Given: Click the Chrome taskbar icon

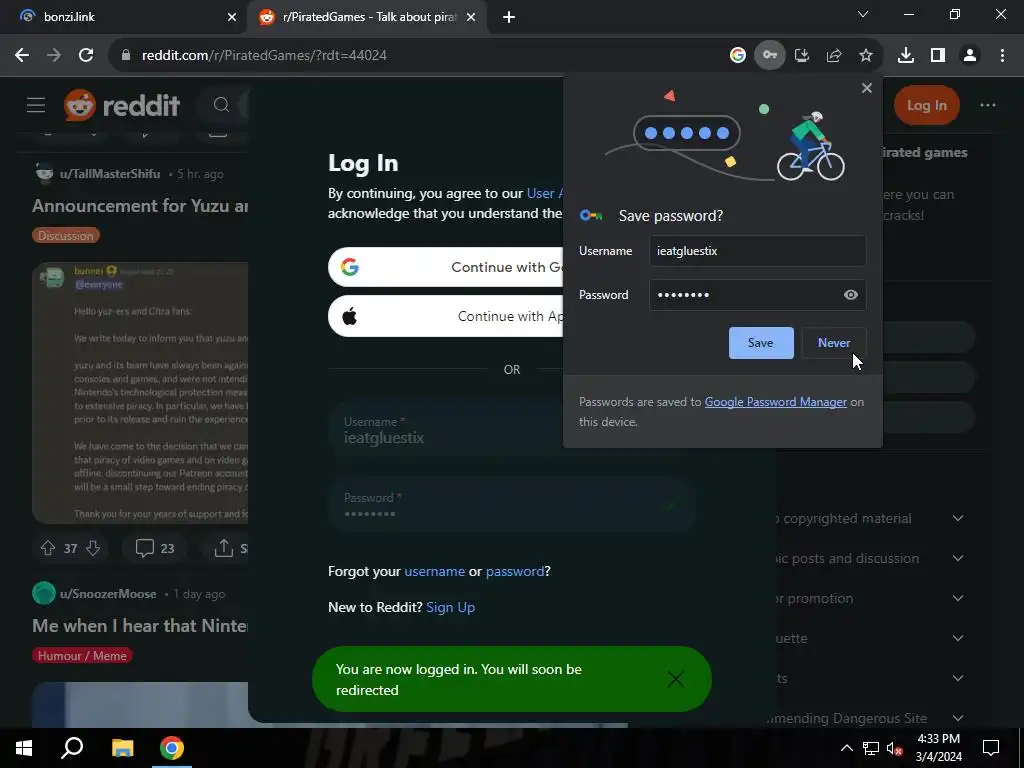Looking at the screenshot, I should coord(172,748).
